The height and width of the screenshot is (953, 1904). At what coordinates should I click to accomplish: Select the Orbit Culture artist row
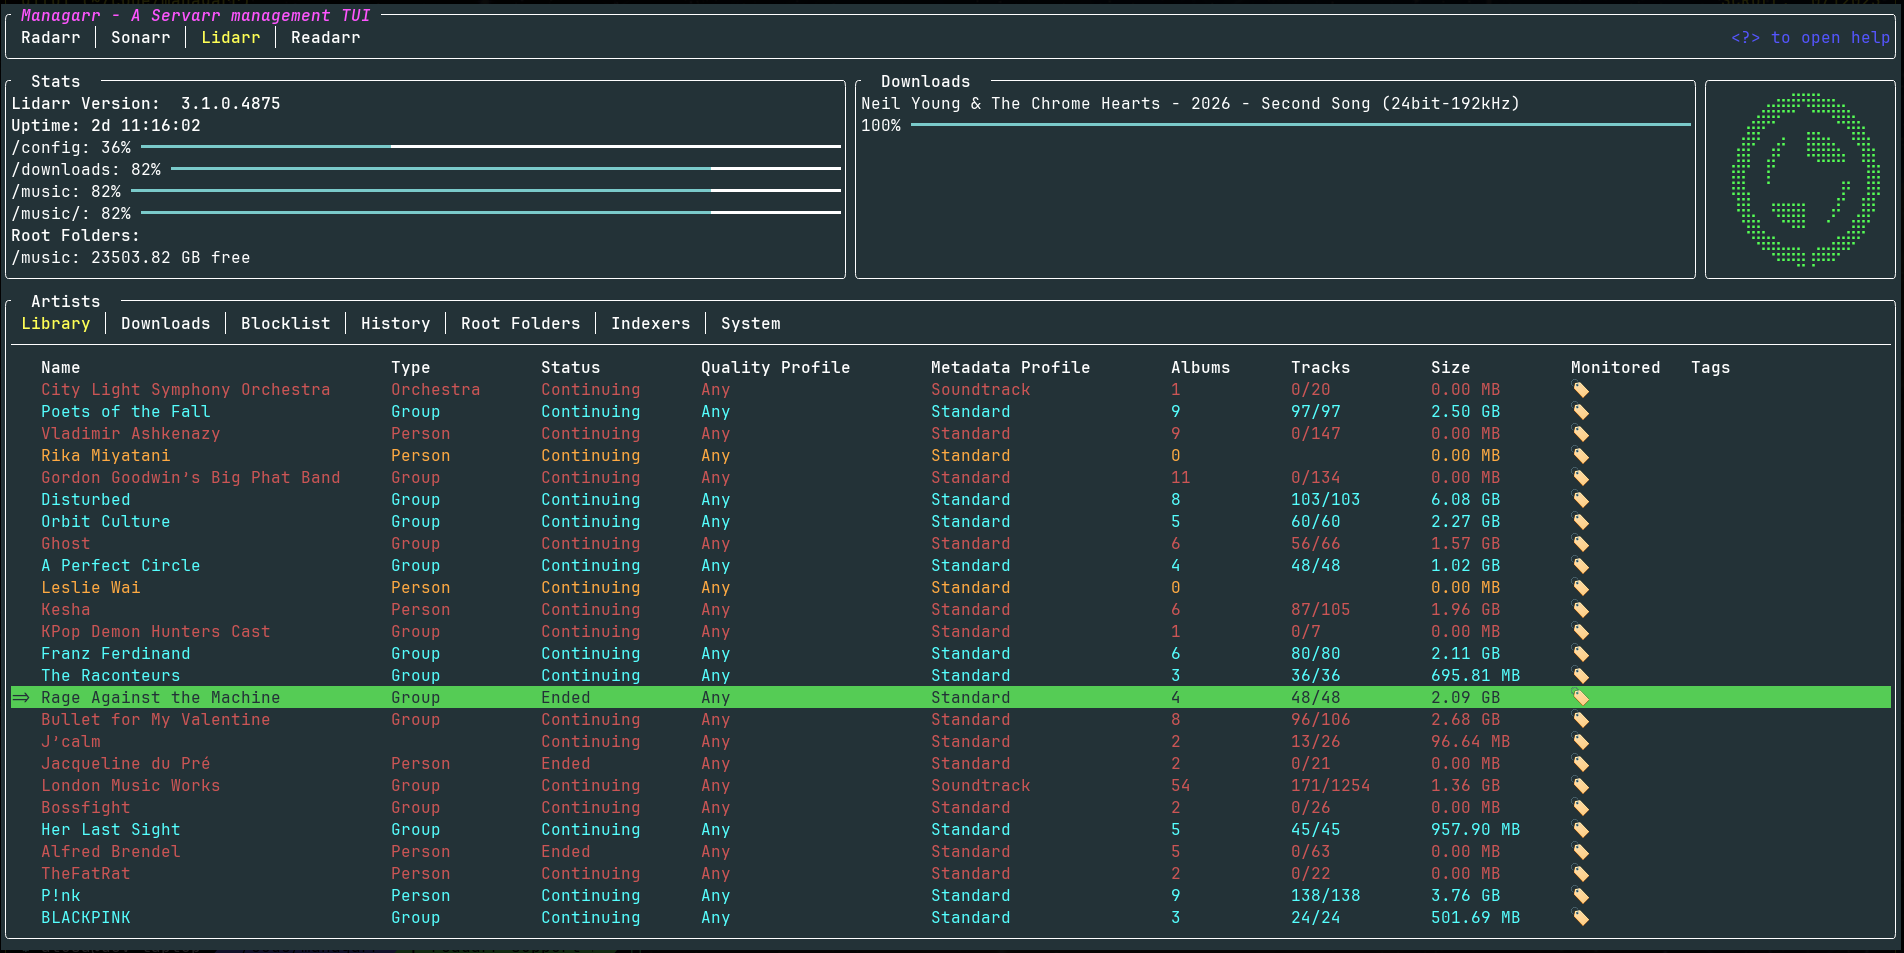pyautogui.click(x=950, y=522)
